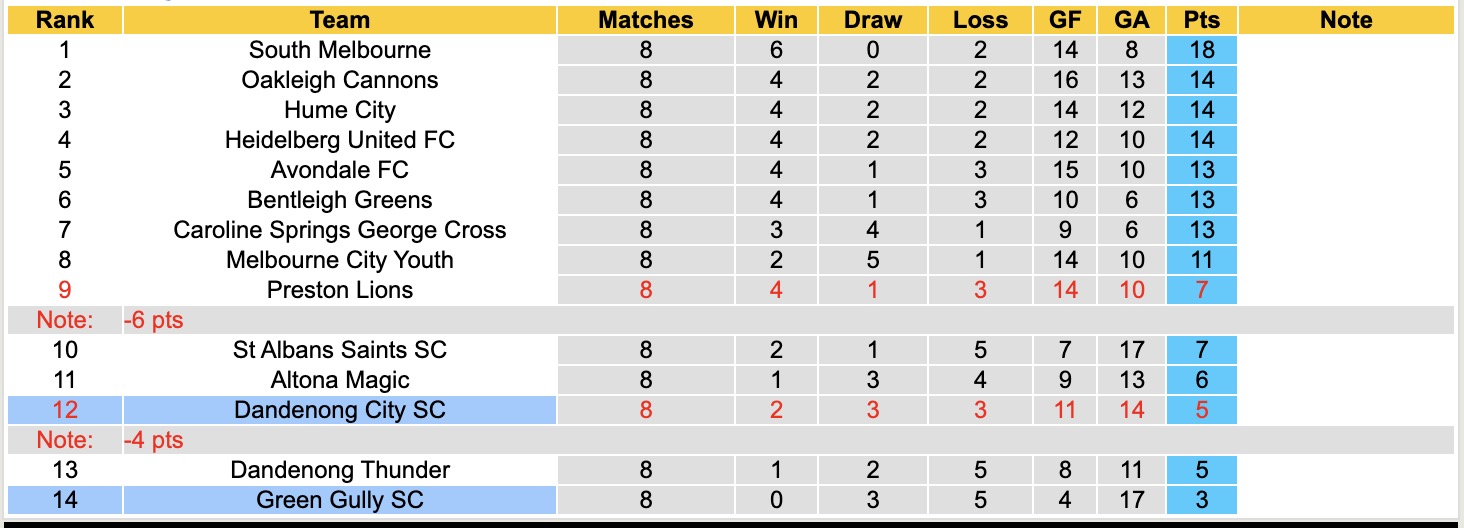Click the Green Gully SC team cell

click(x=340, y=500)
